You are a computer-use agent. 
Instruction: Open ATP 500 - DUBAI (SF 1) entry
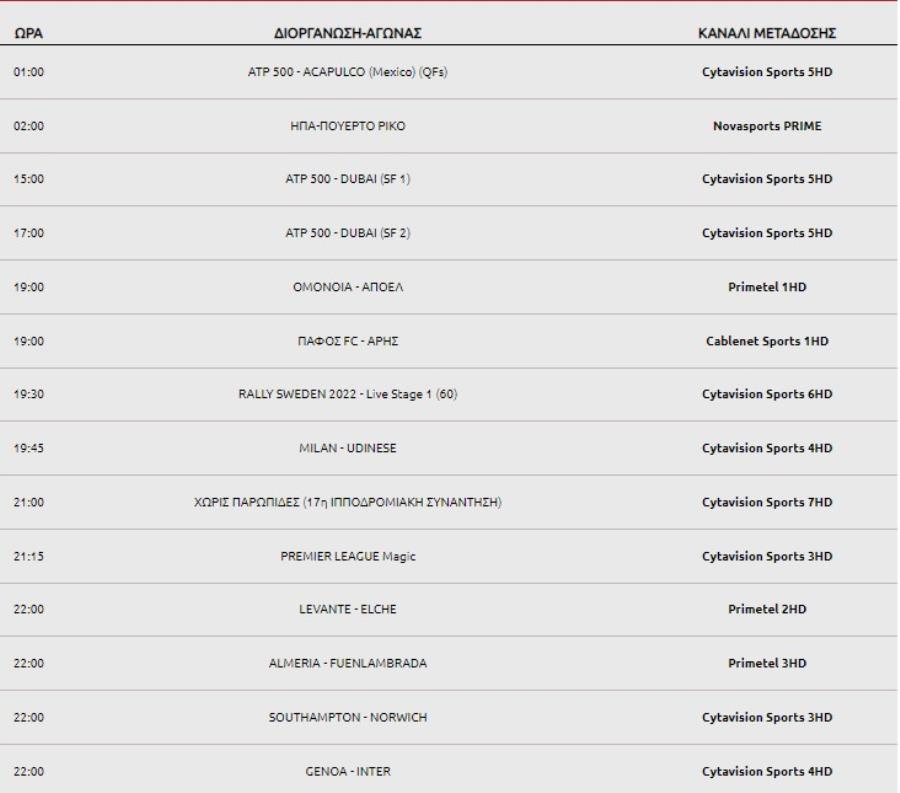point(348,179)
